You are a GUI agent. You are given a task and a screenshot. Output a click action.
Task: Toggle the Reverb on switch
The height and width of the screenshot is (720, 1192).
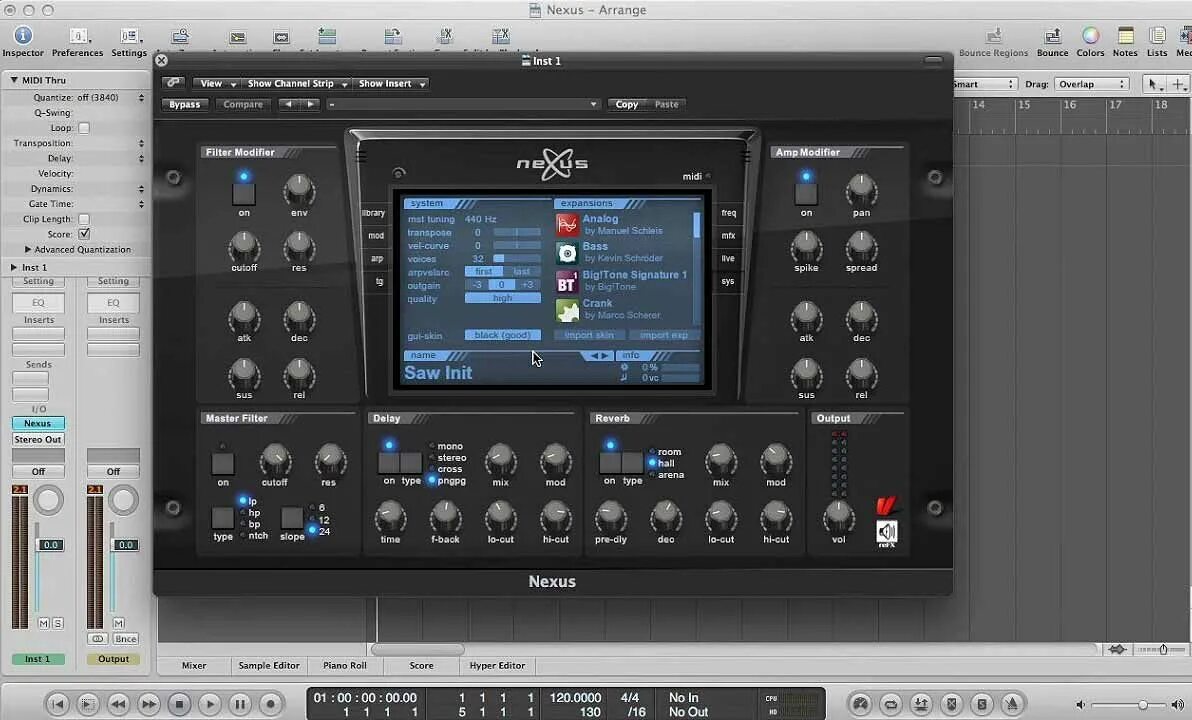[610, 462]
